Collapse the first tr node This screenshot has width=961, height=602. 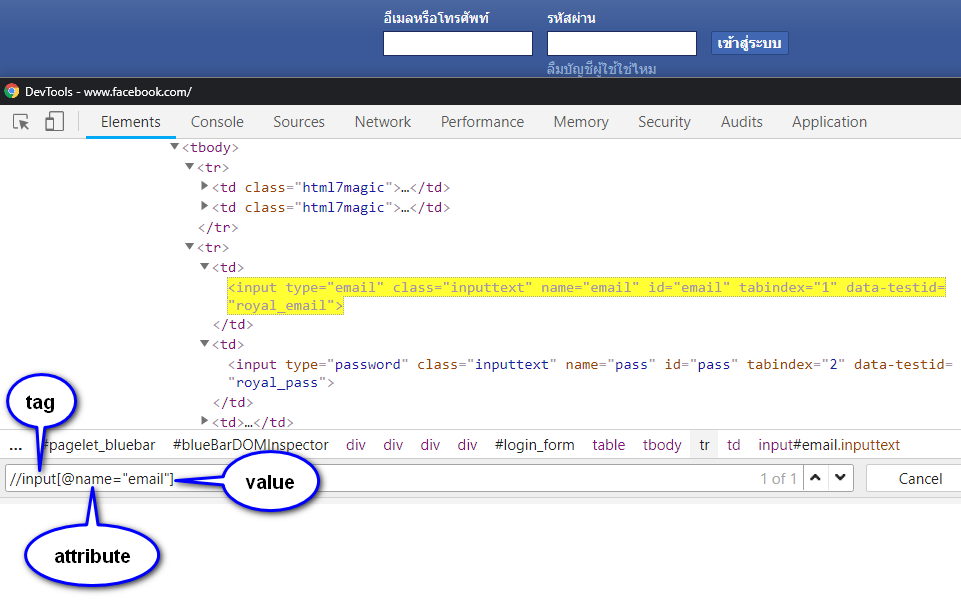190,167
